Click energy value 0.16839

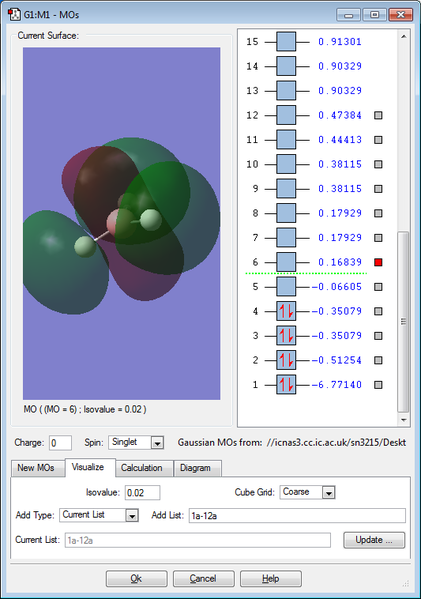pos(340,262)
